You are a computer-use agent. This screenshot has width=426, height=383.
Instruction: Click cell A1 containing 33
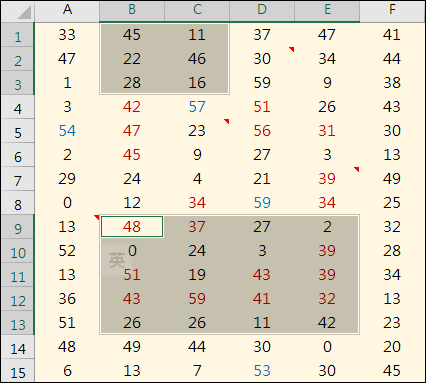(67, 35)
